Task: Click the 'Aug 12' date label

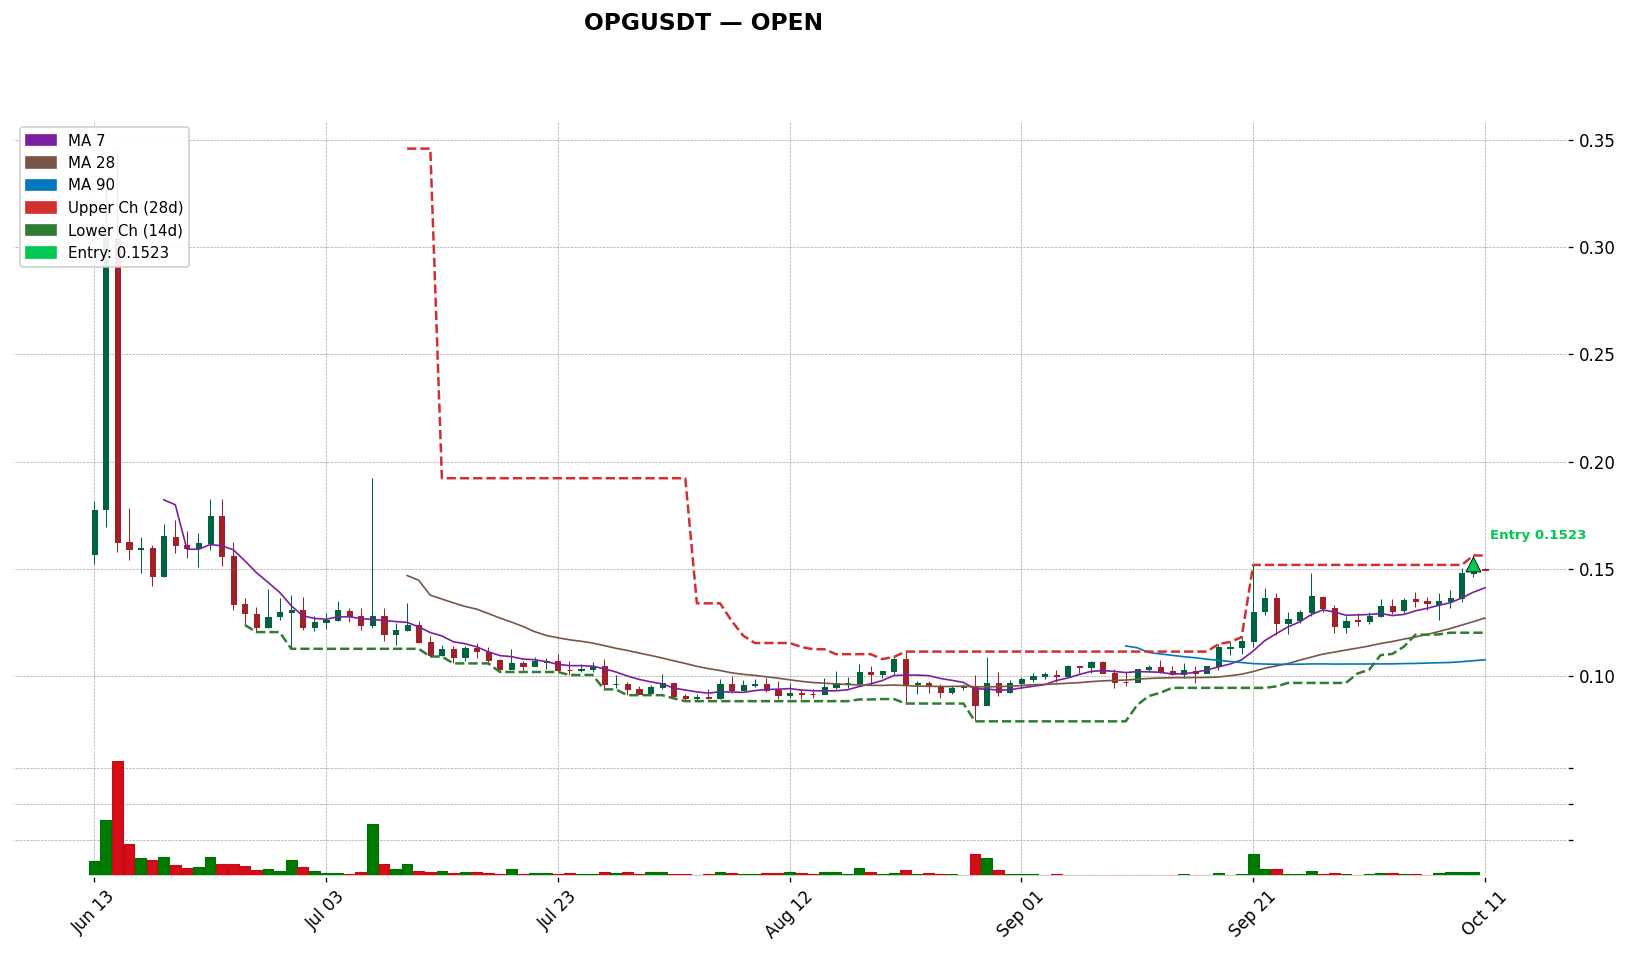Action: click(x=787, y=914)
